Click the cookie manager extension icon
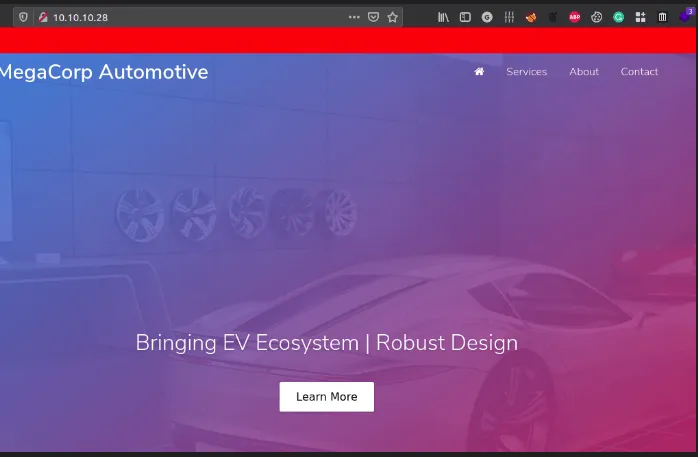This screenshot has height=457, width=698. coord(597,17)
